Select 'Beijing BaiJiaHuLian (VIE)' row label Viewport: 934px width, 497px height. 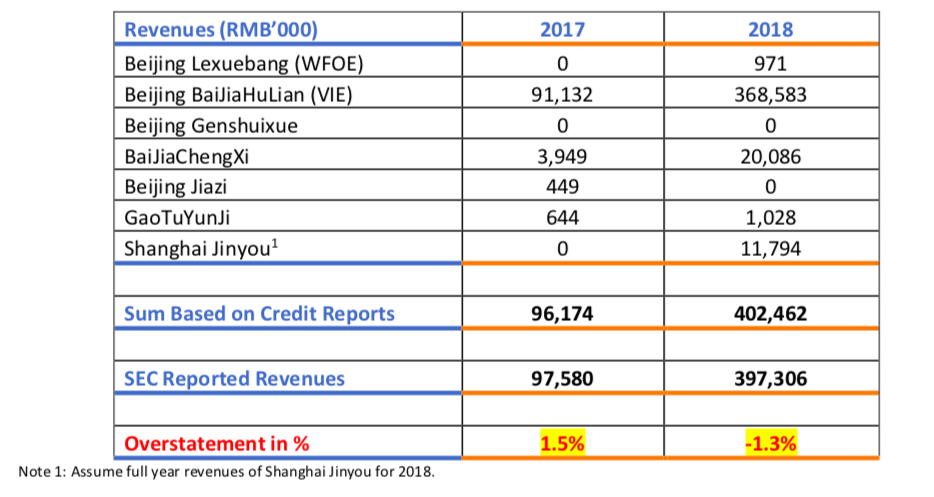click(238, 94)
